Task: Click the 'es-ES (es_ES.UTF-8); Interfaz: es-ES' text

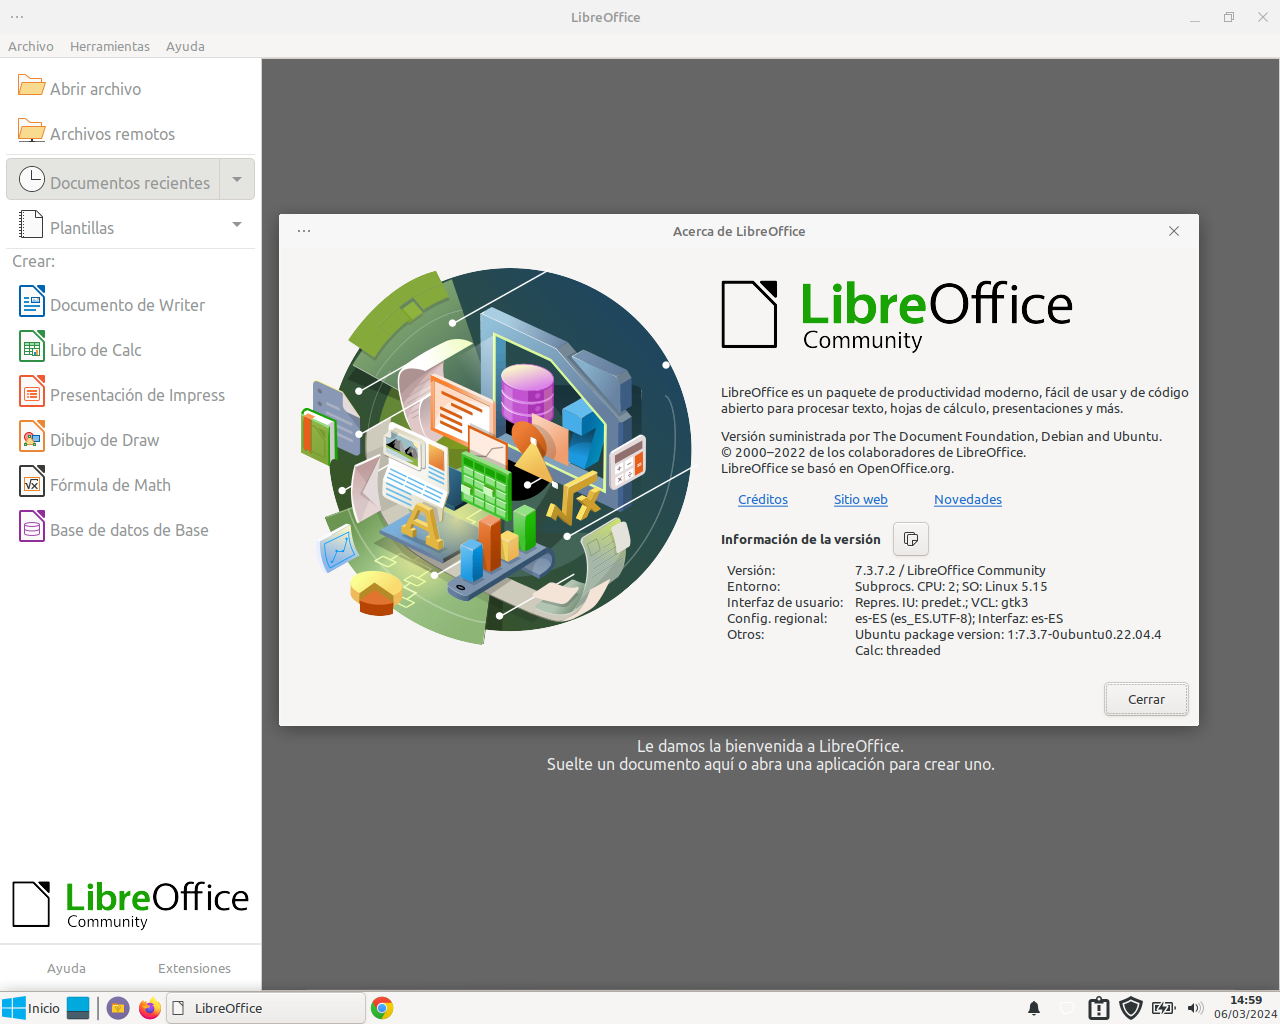Action: [959, 618]
